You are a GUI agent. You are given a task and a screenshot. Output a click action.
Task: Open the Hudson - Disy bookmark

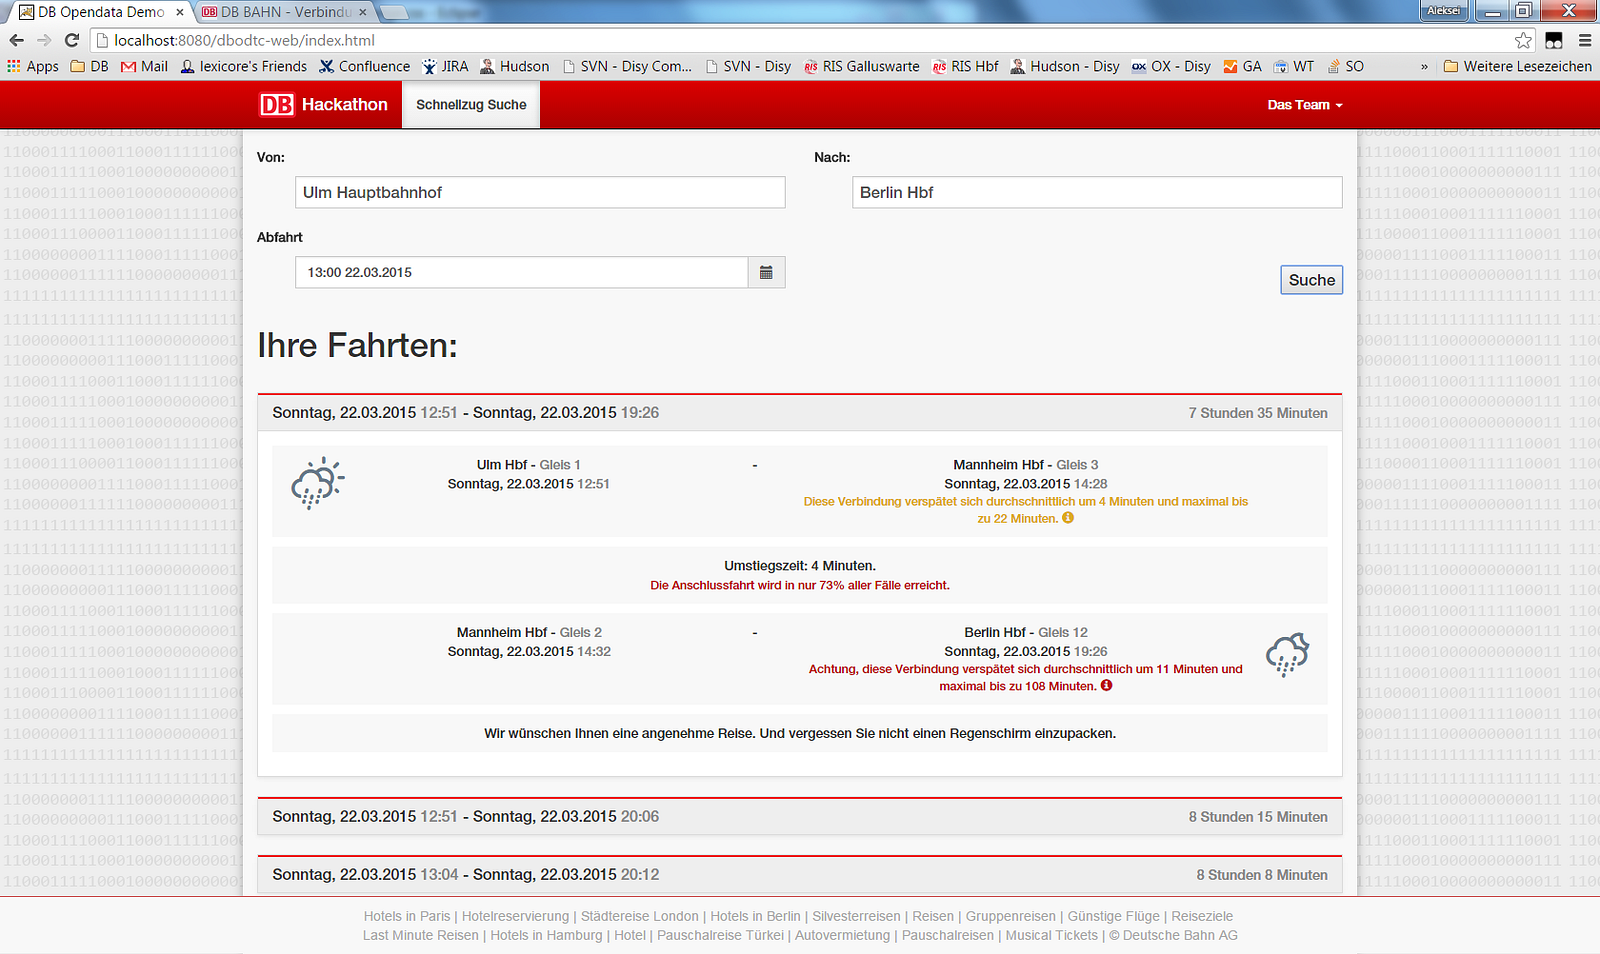[x=1065, y=66]
